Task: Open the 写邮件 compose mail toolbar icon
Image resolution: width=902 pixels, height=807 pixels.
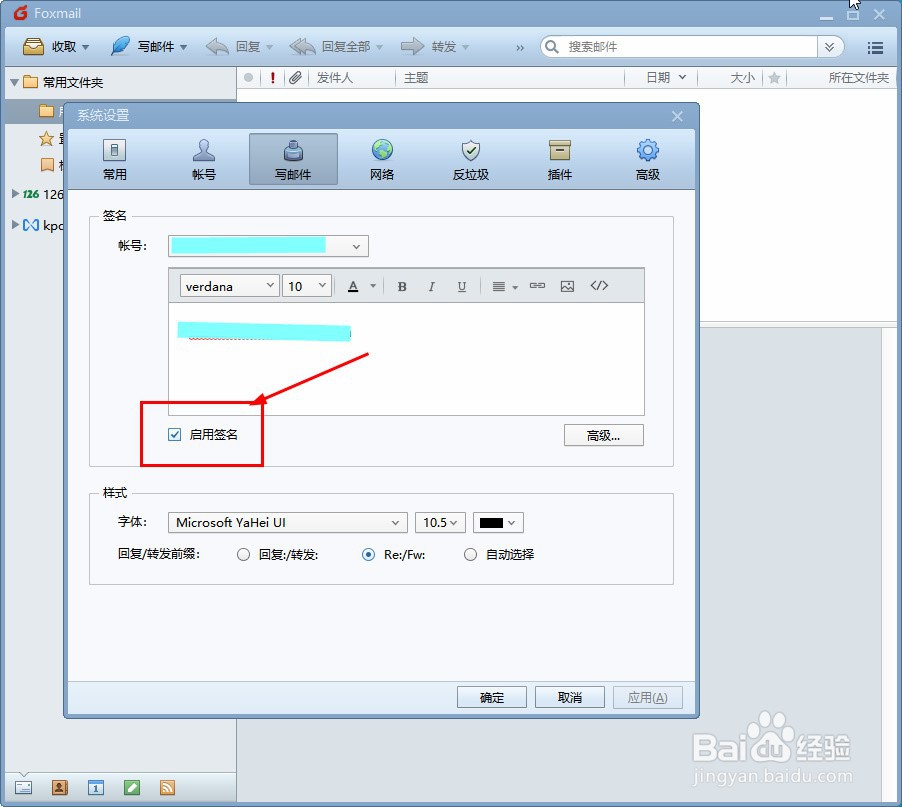Action: pos(148,46)
